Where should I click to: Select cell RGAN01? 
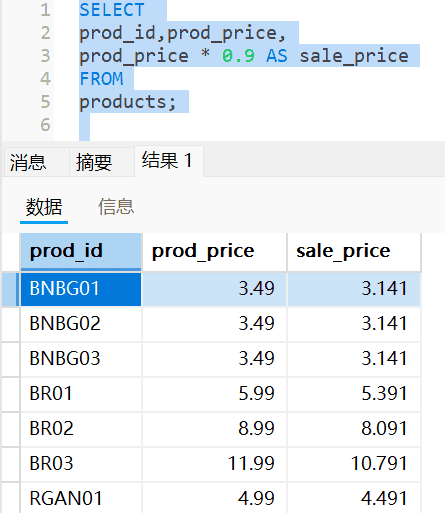coord(81,498)
